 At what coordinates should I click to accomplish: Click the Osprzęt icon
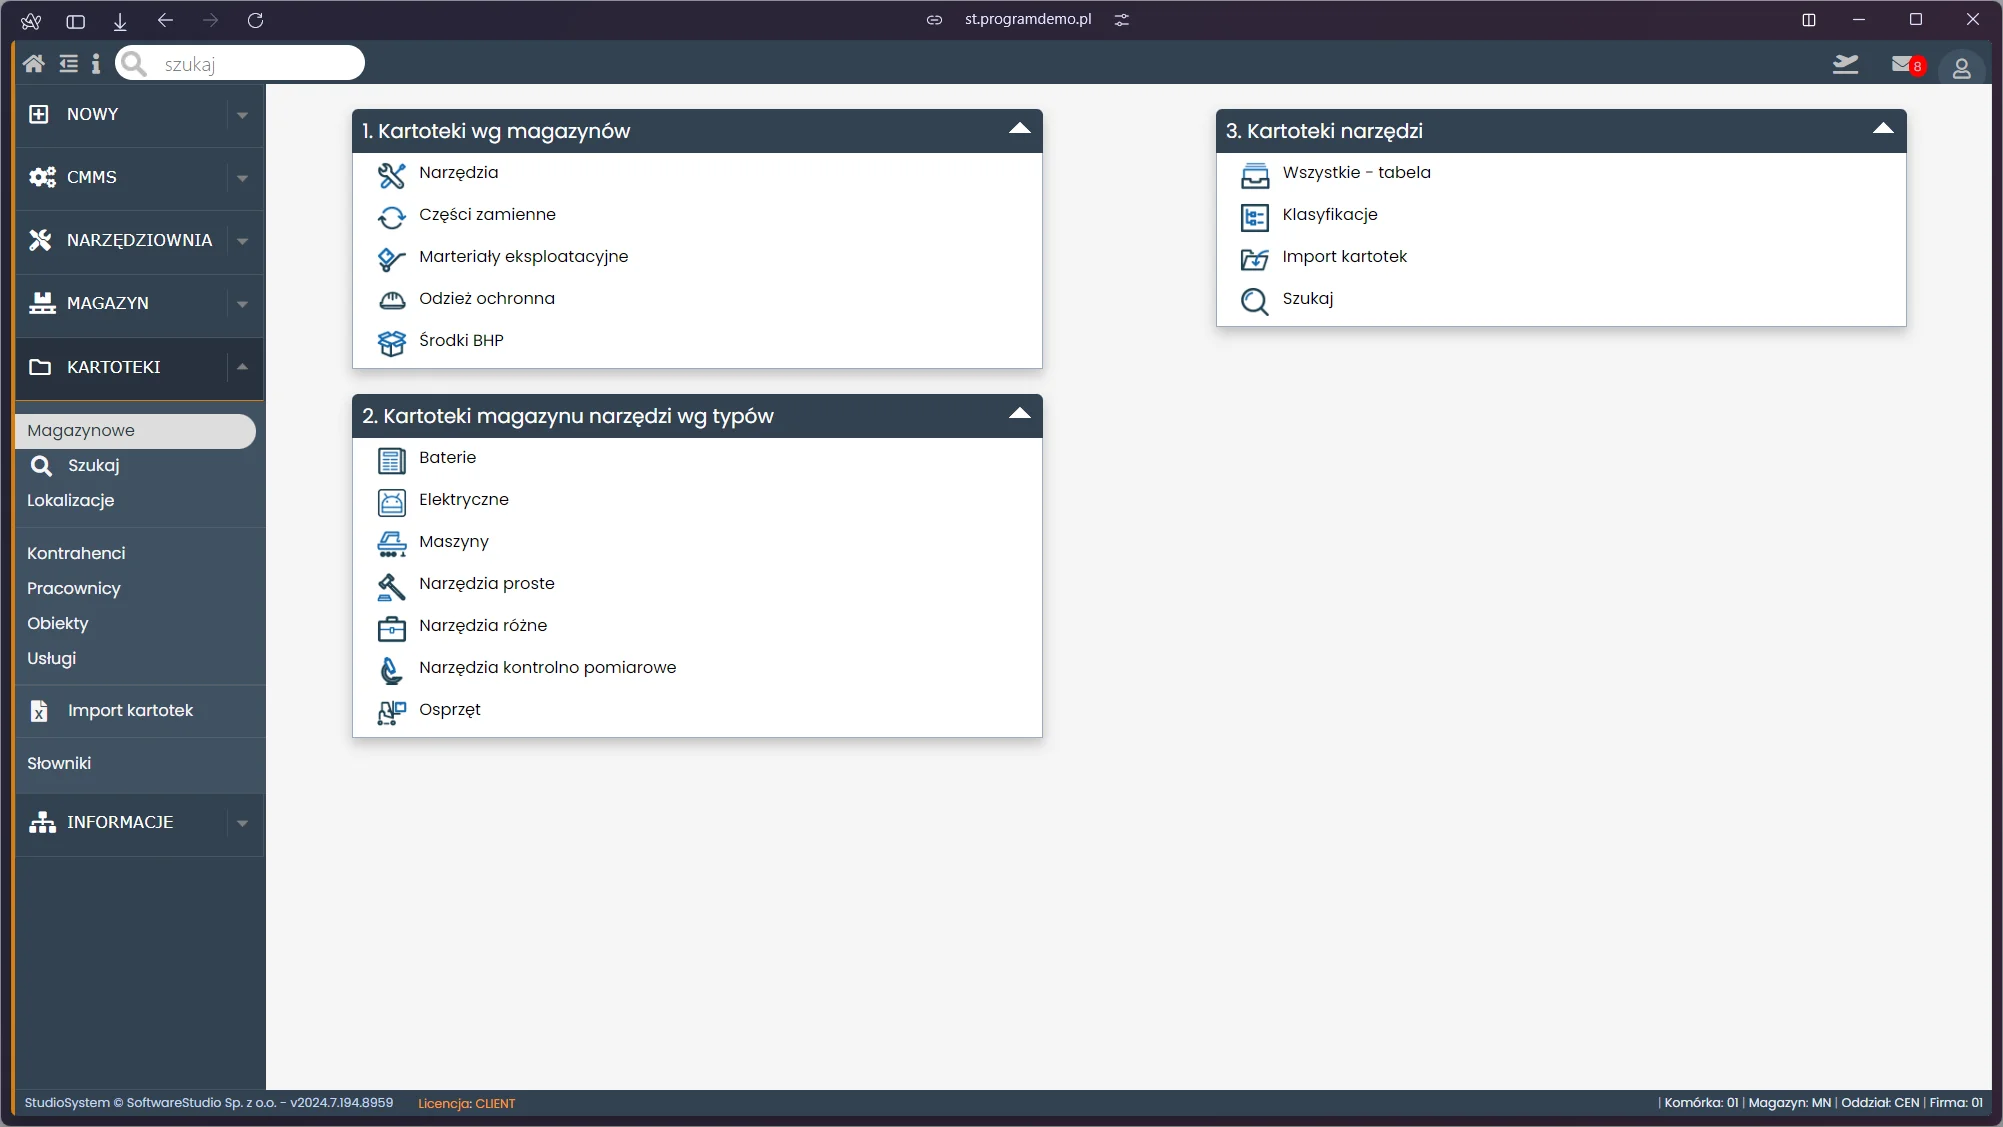point(391,712)
